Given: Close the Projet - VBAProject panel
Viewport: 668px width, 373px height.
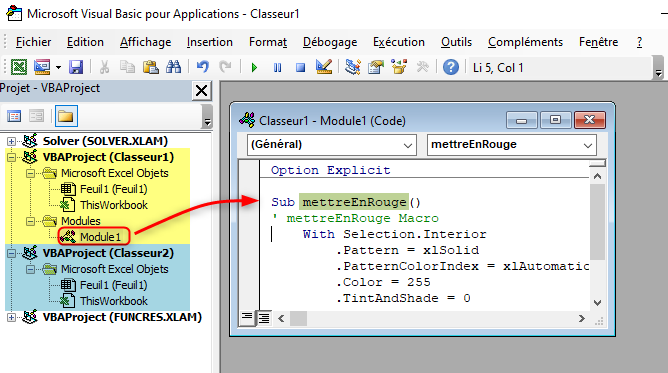Looking at the screenshot, I should (x=201, y=90).
